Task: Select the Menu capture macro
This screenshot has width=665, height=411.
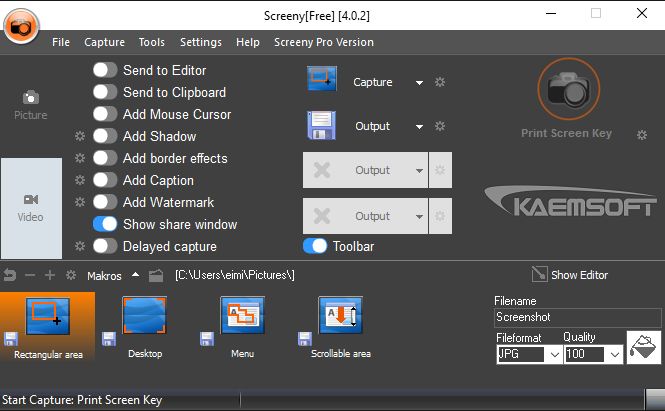Action: click(243, 327)
